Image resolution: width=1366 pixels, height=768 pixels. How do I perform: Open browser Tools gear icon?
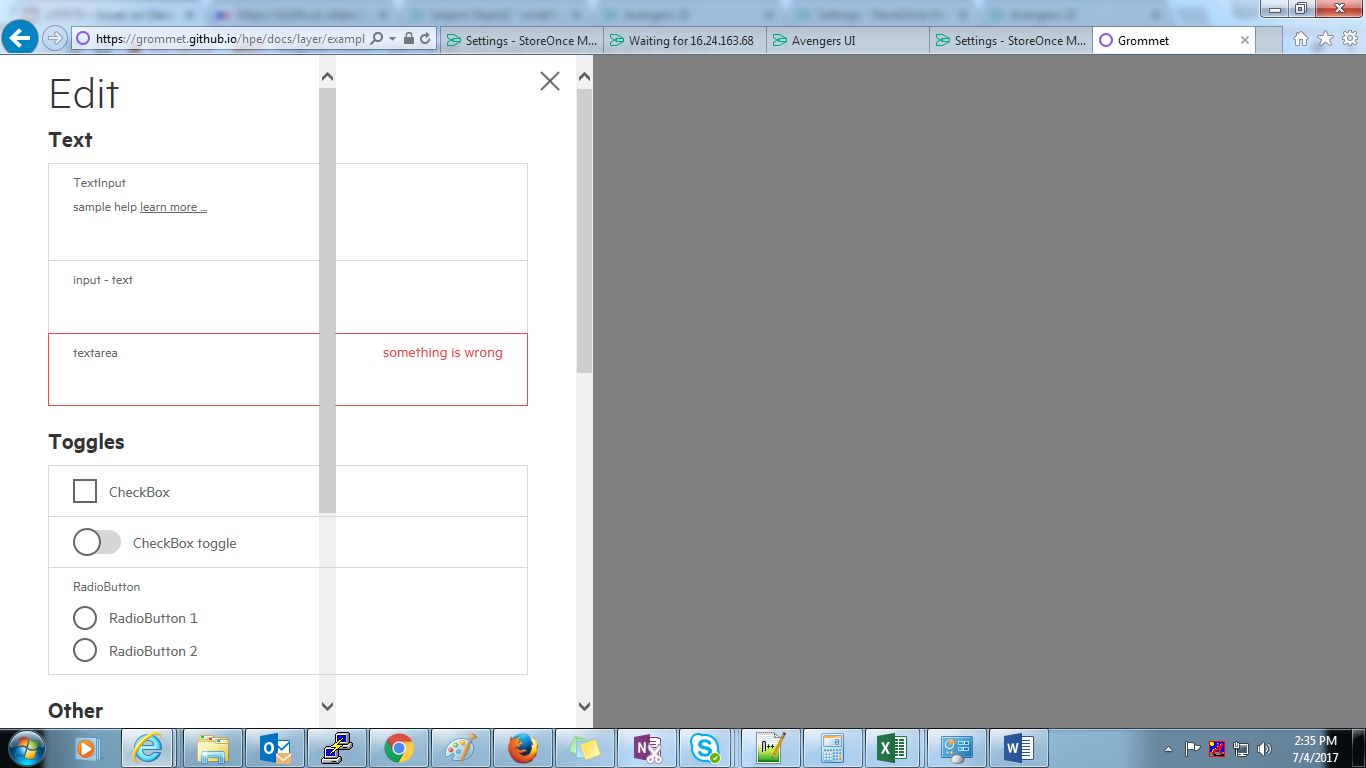(1350, 39)
